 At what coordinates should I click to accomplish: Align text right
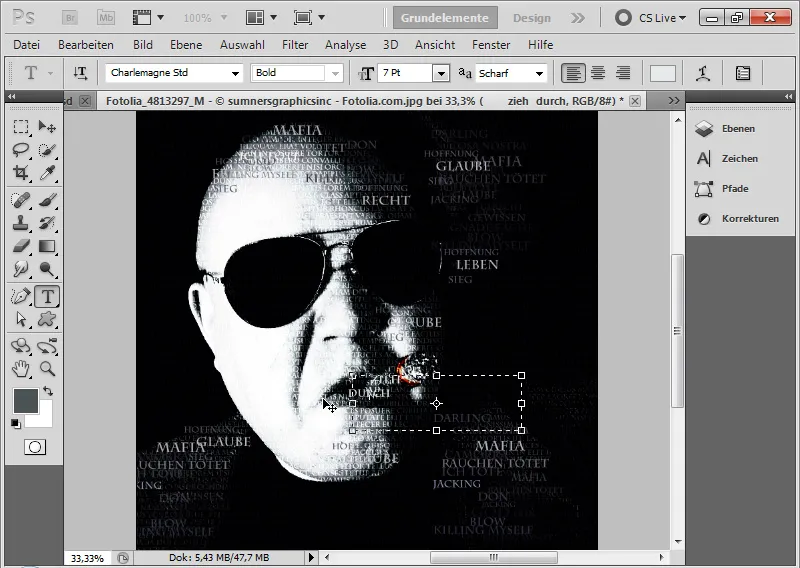(622, 73)
